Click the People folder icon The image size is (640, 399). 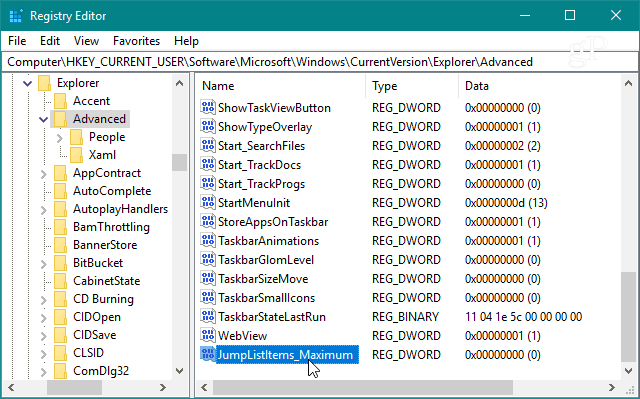(76, 137)
